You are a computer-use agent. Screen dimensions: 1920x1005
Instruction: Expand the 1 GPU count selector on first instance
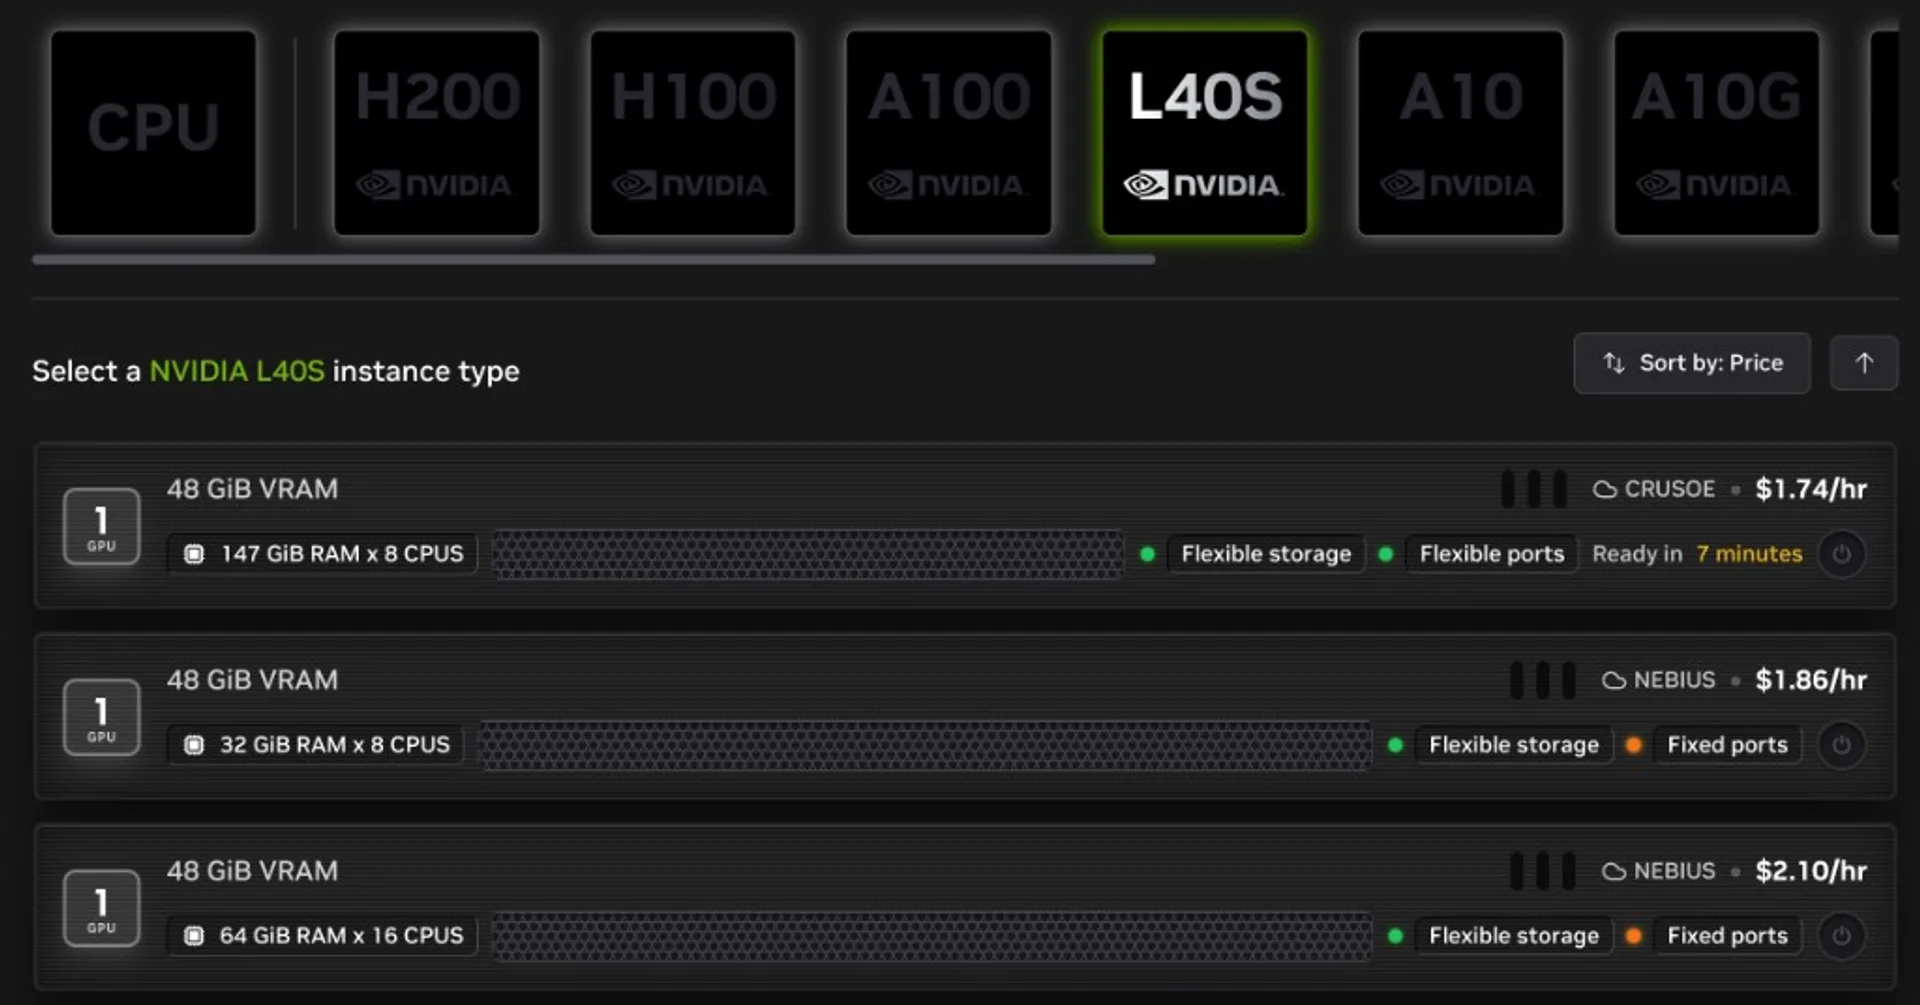tap(100, 527)
